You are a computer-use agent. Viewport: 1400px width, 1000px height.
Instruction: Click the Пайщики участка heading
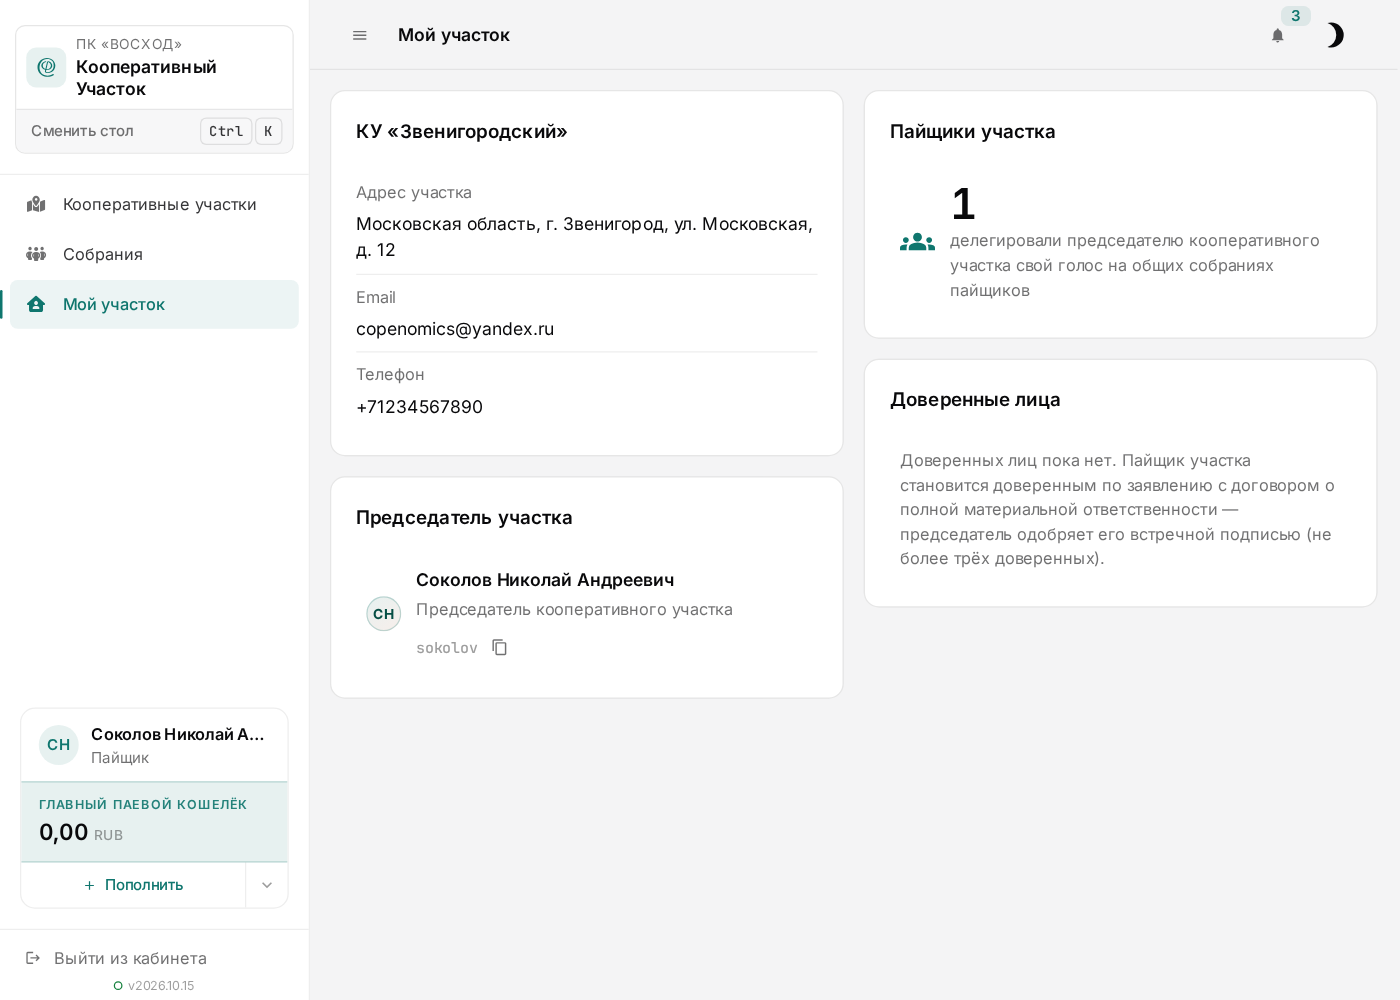[x=973, y=131]
